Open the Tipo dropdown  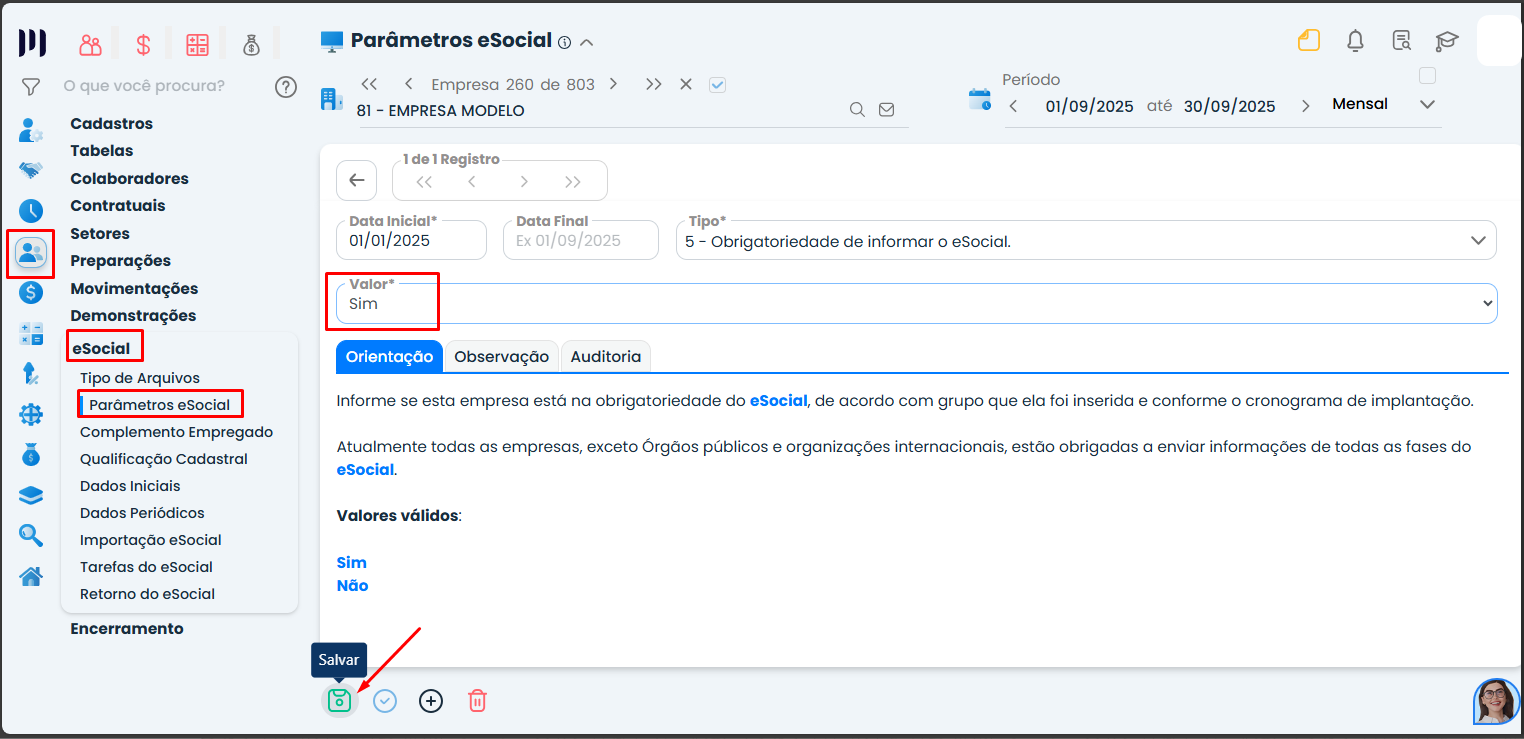(x=1086, y=241)
